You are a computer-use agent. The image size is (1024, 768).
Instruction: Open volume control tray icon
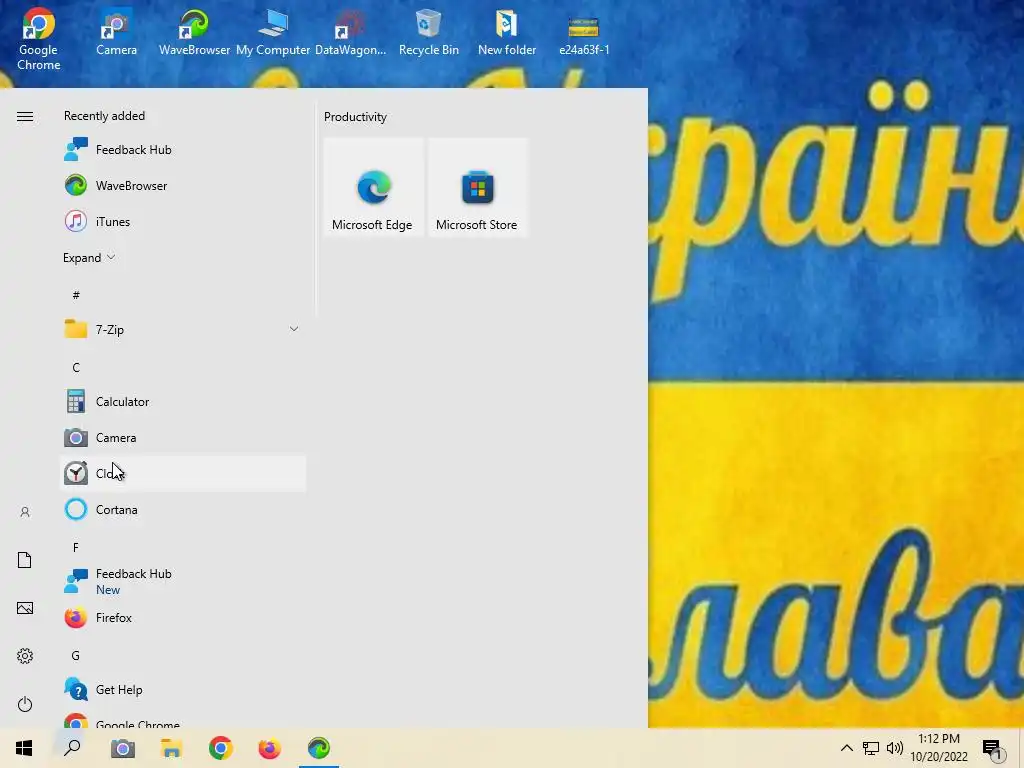tap(895, 748)
